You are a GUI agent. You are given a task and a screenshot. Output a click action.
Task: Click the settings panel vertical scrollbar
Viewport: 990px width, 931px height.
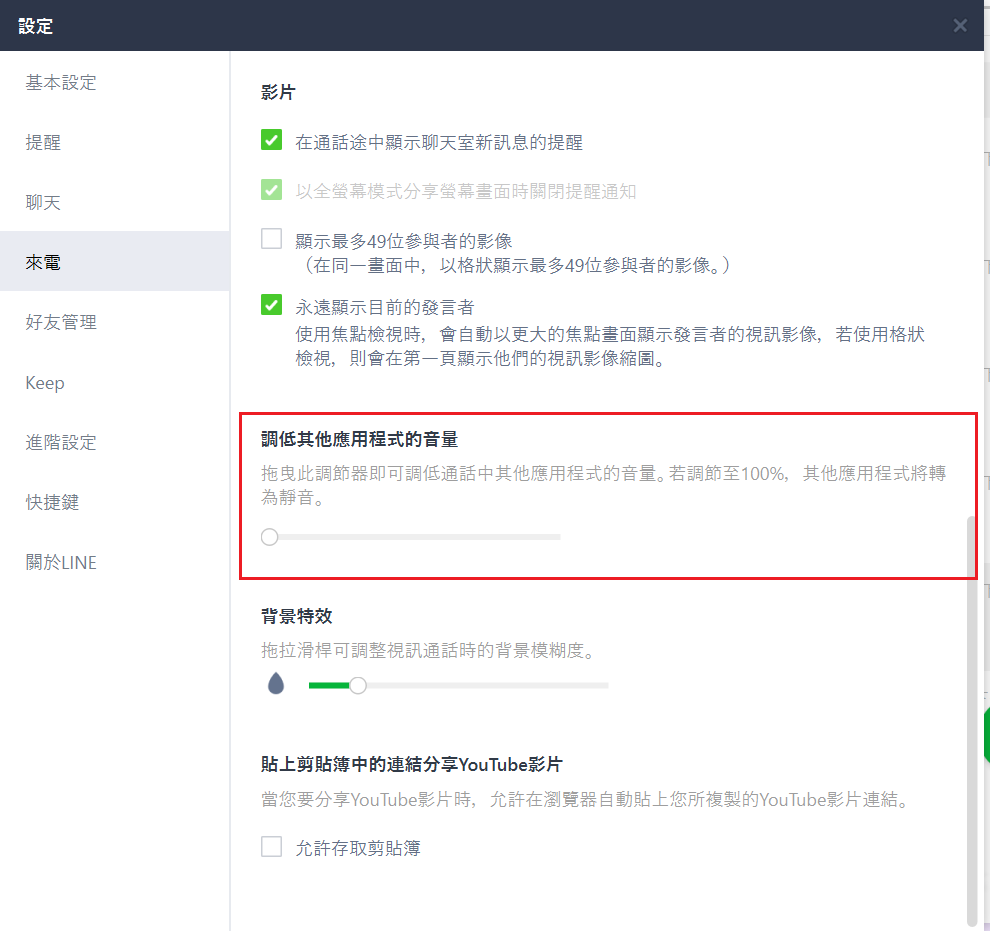(x=972, y=720)
